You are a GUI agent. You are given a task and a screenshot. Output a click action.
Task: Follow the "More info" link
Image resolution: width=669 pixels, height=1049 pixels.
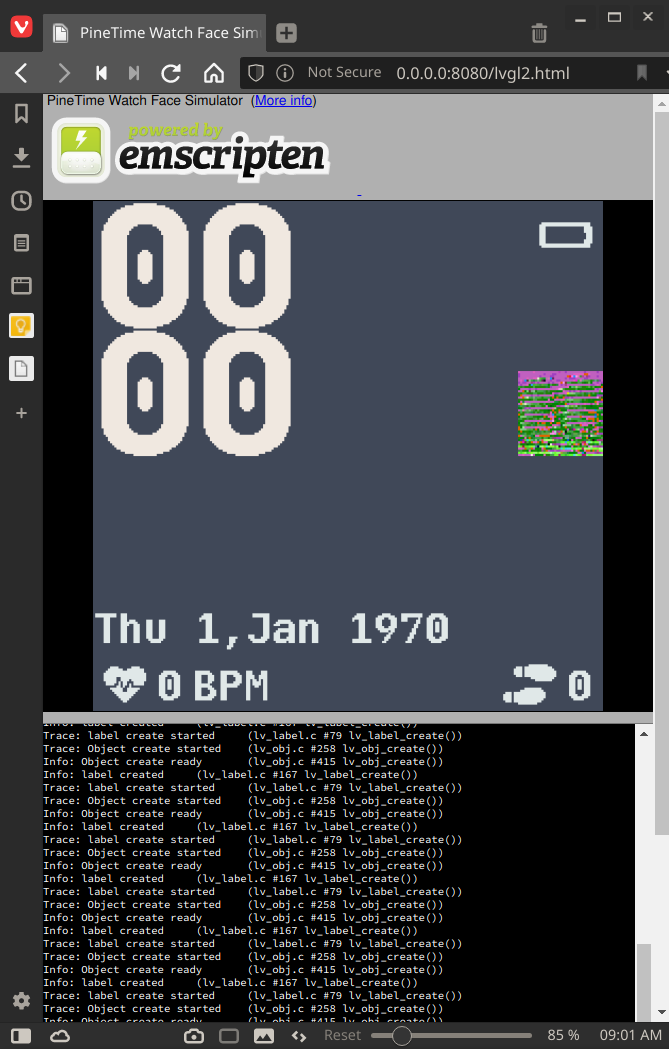click(x=284, y=100)
